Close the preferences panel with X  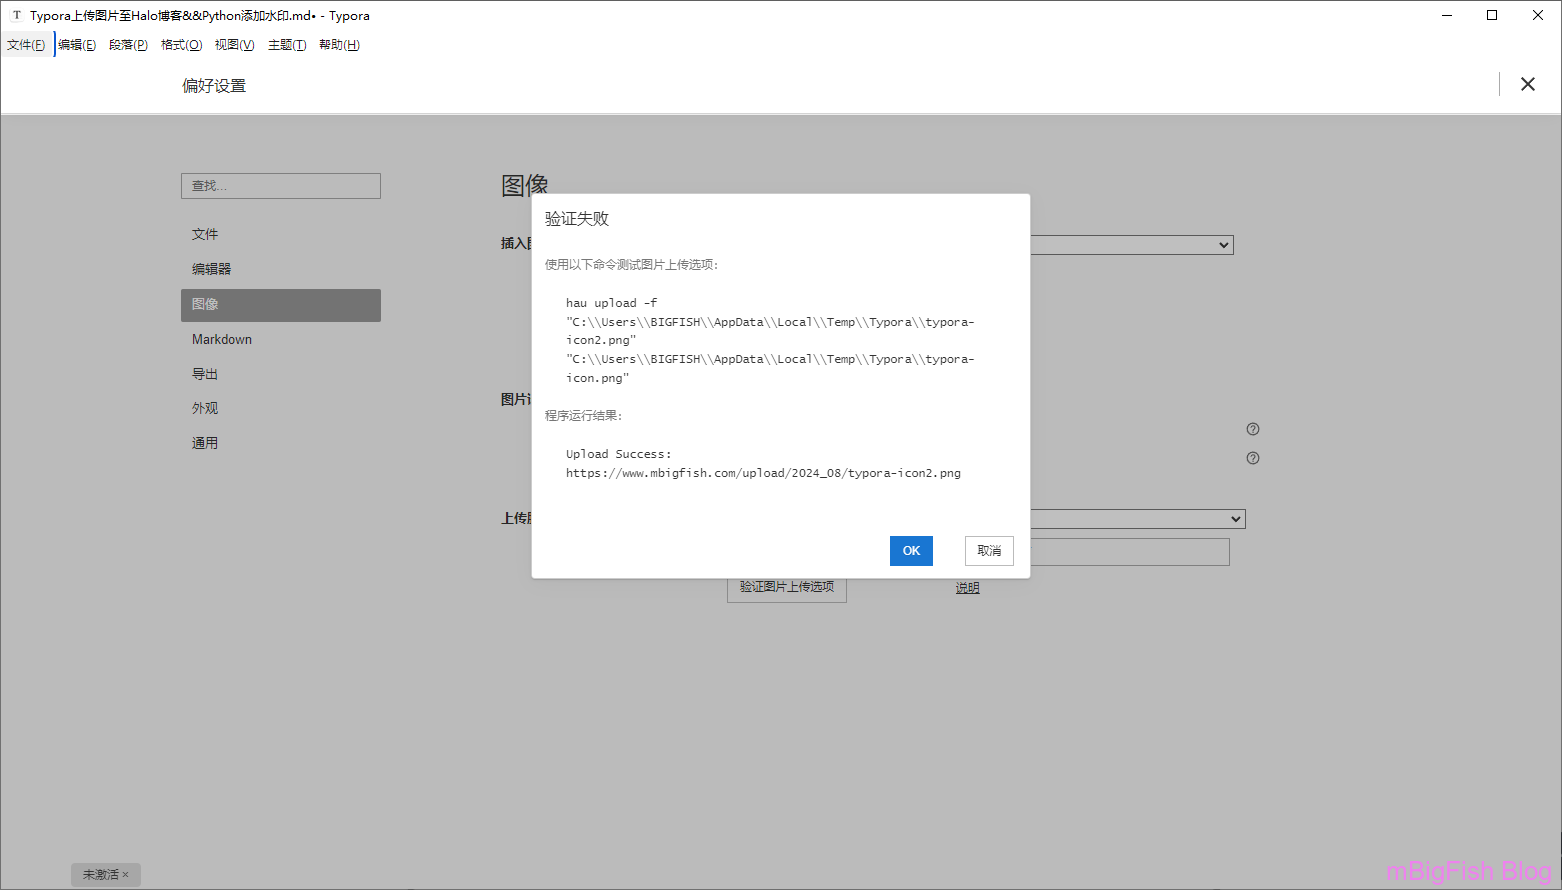click(1527, 85)
